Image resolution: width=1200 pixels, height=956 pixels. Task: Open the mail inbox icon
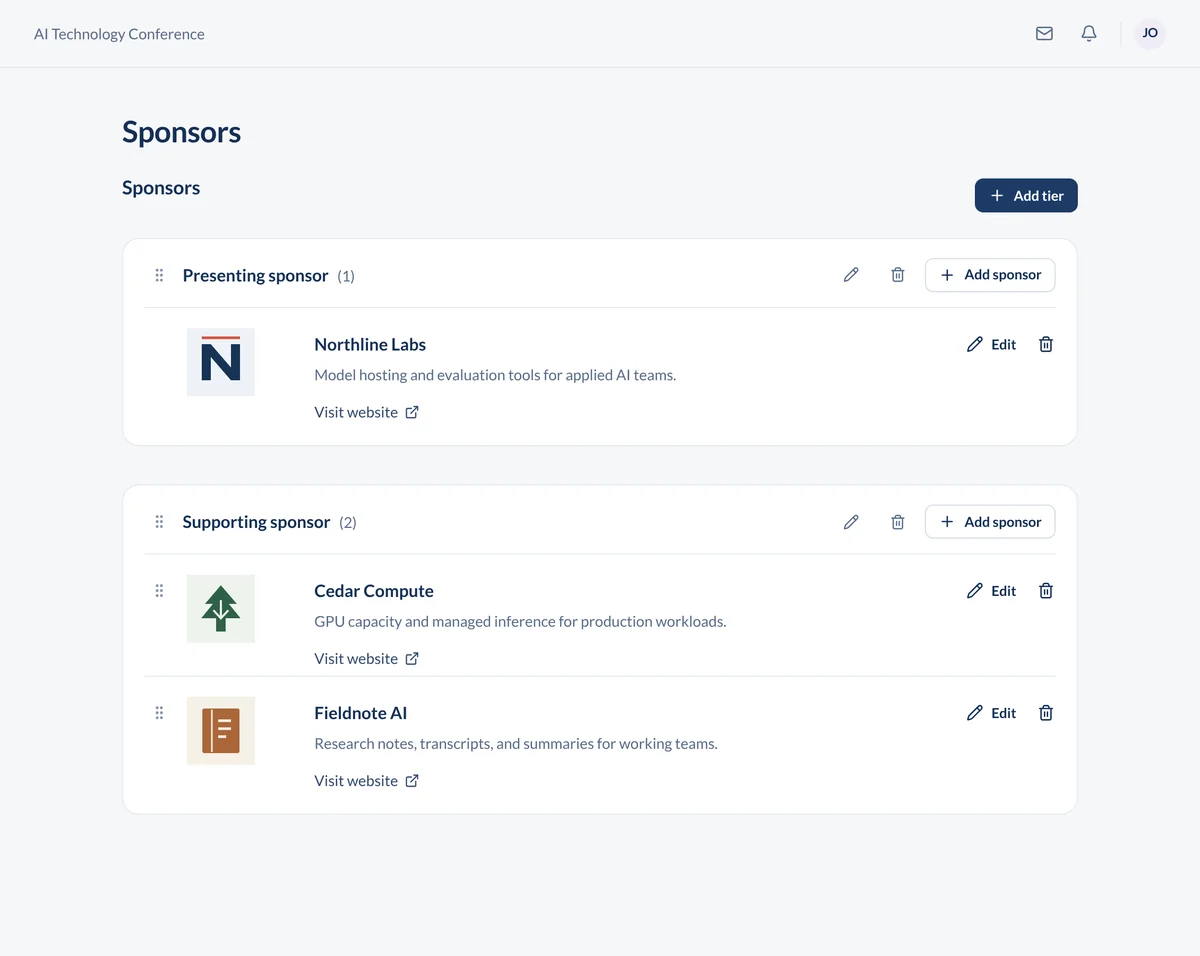tap(1044, 34)
